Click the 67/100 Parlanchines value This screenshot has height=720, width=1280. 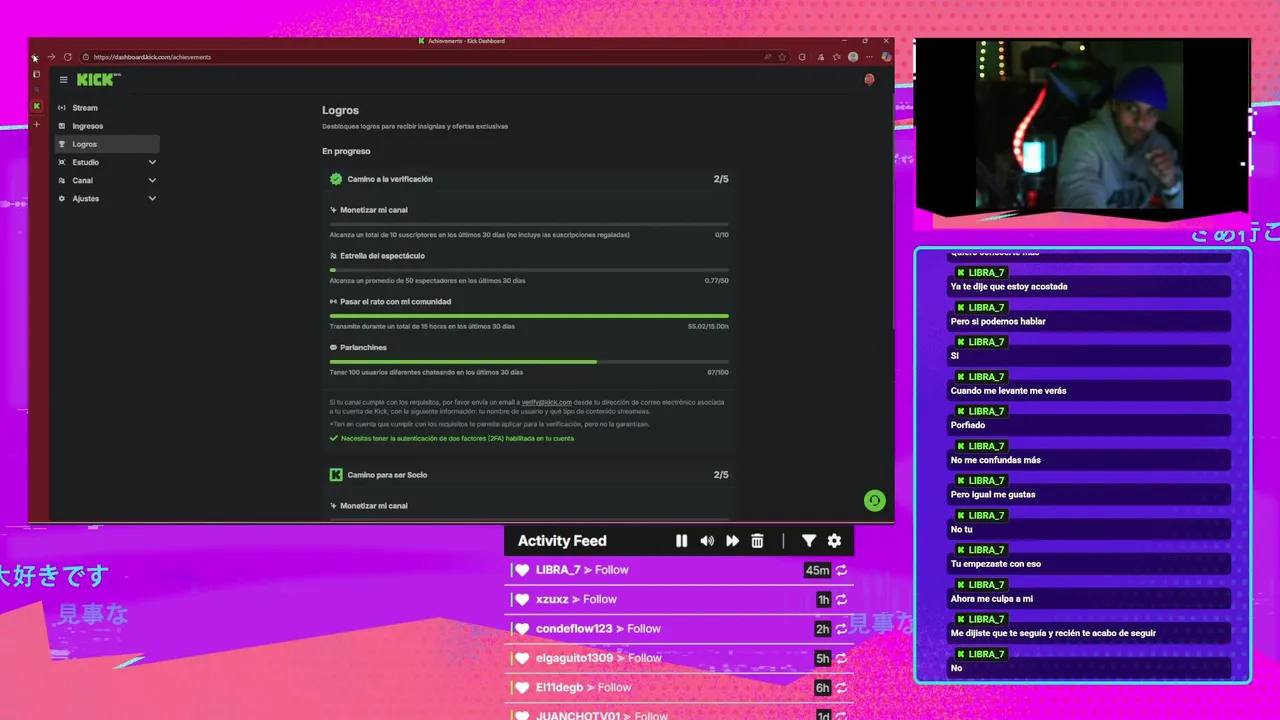coord(718,372)
